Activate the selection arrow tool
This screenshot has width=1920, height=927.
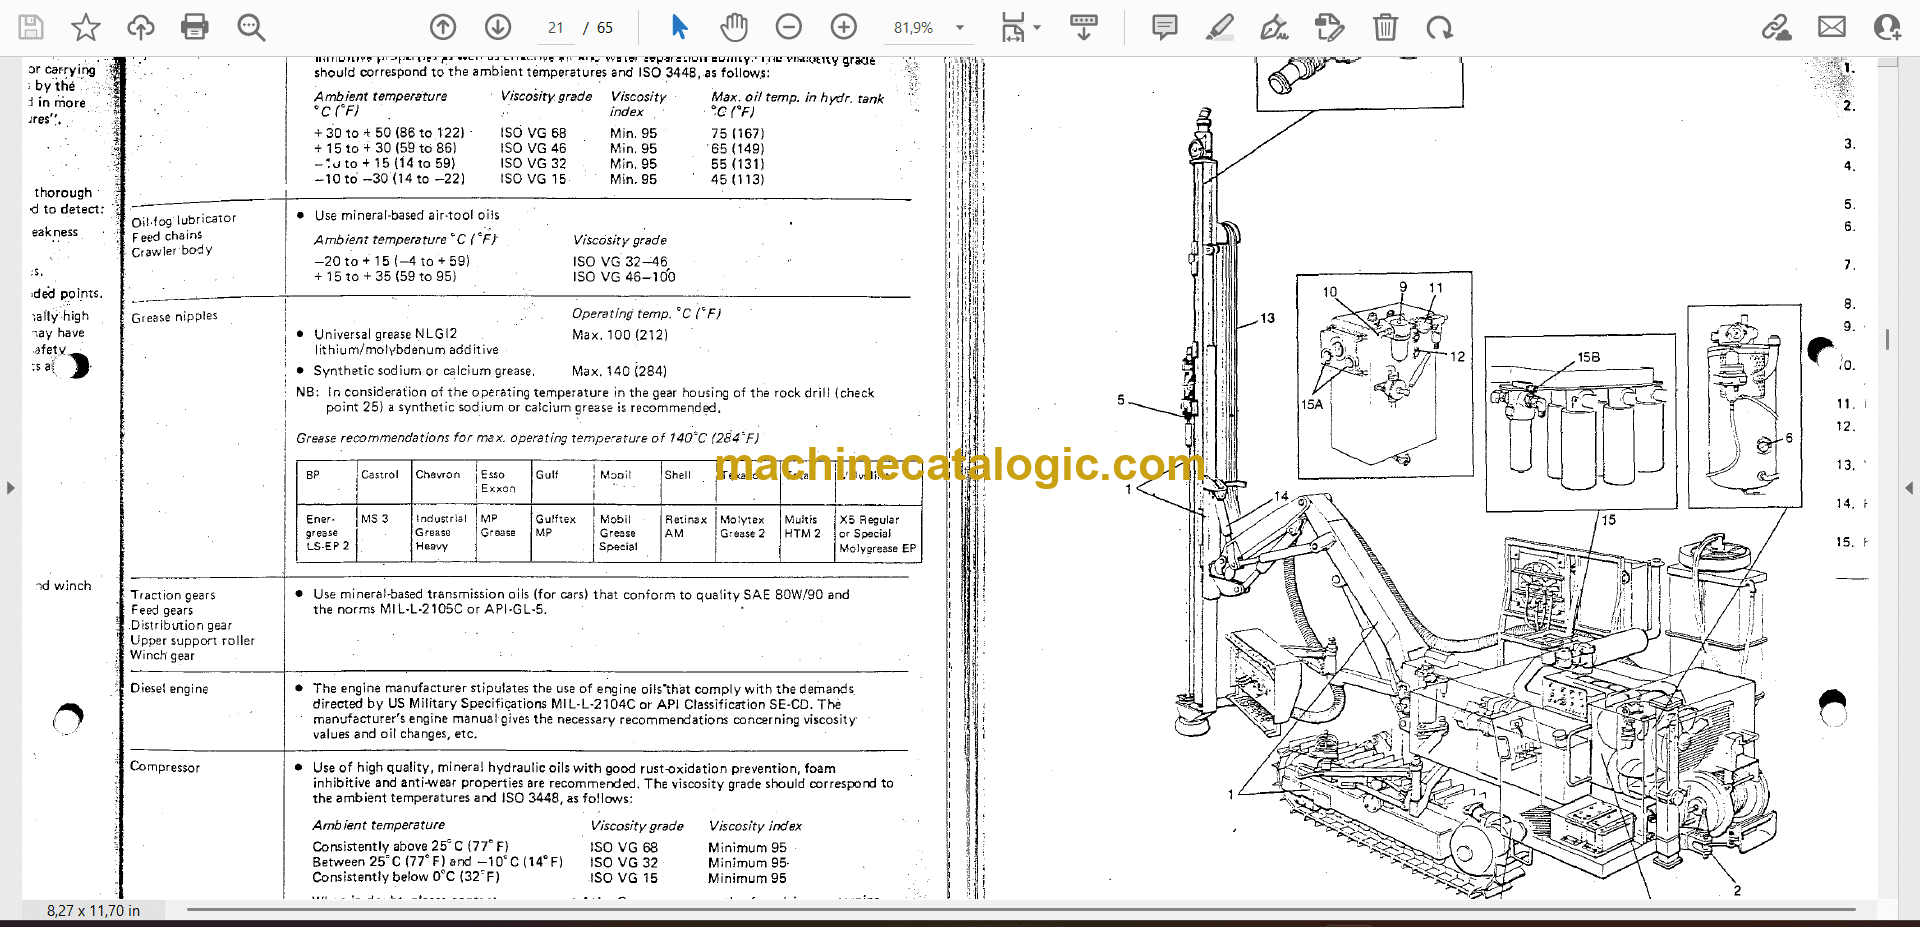tap(679, 27)
